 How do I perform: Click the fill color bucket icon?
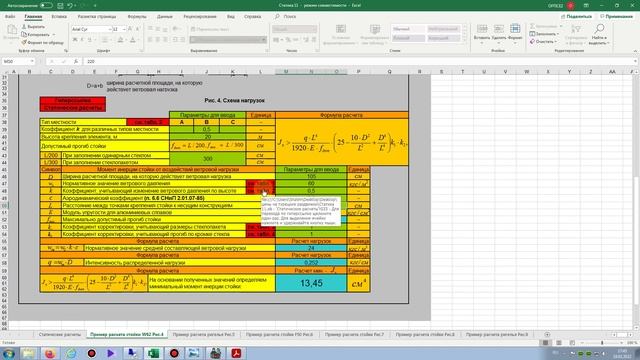tap(120, 40)
